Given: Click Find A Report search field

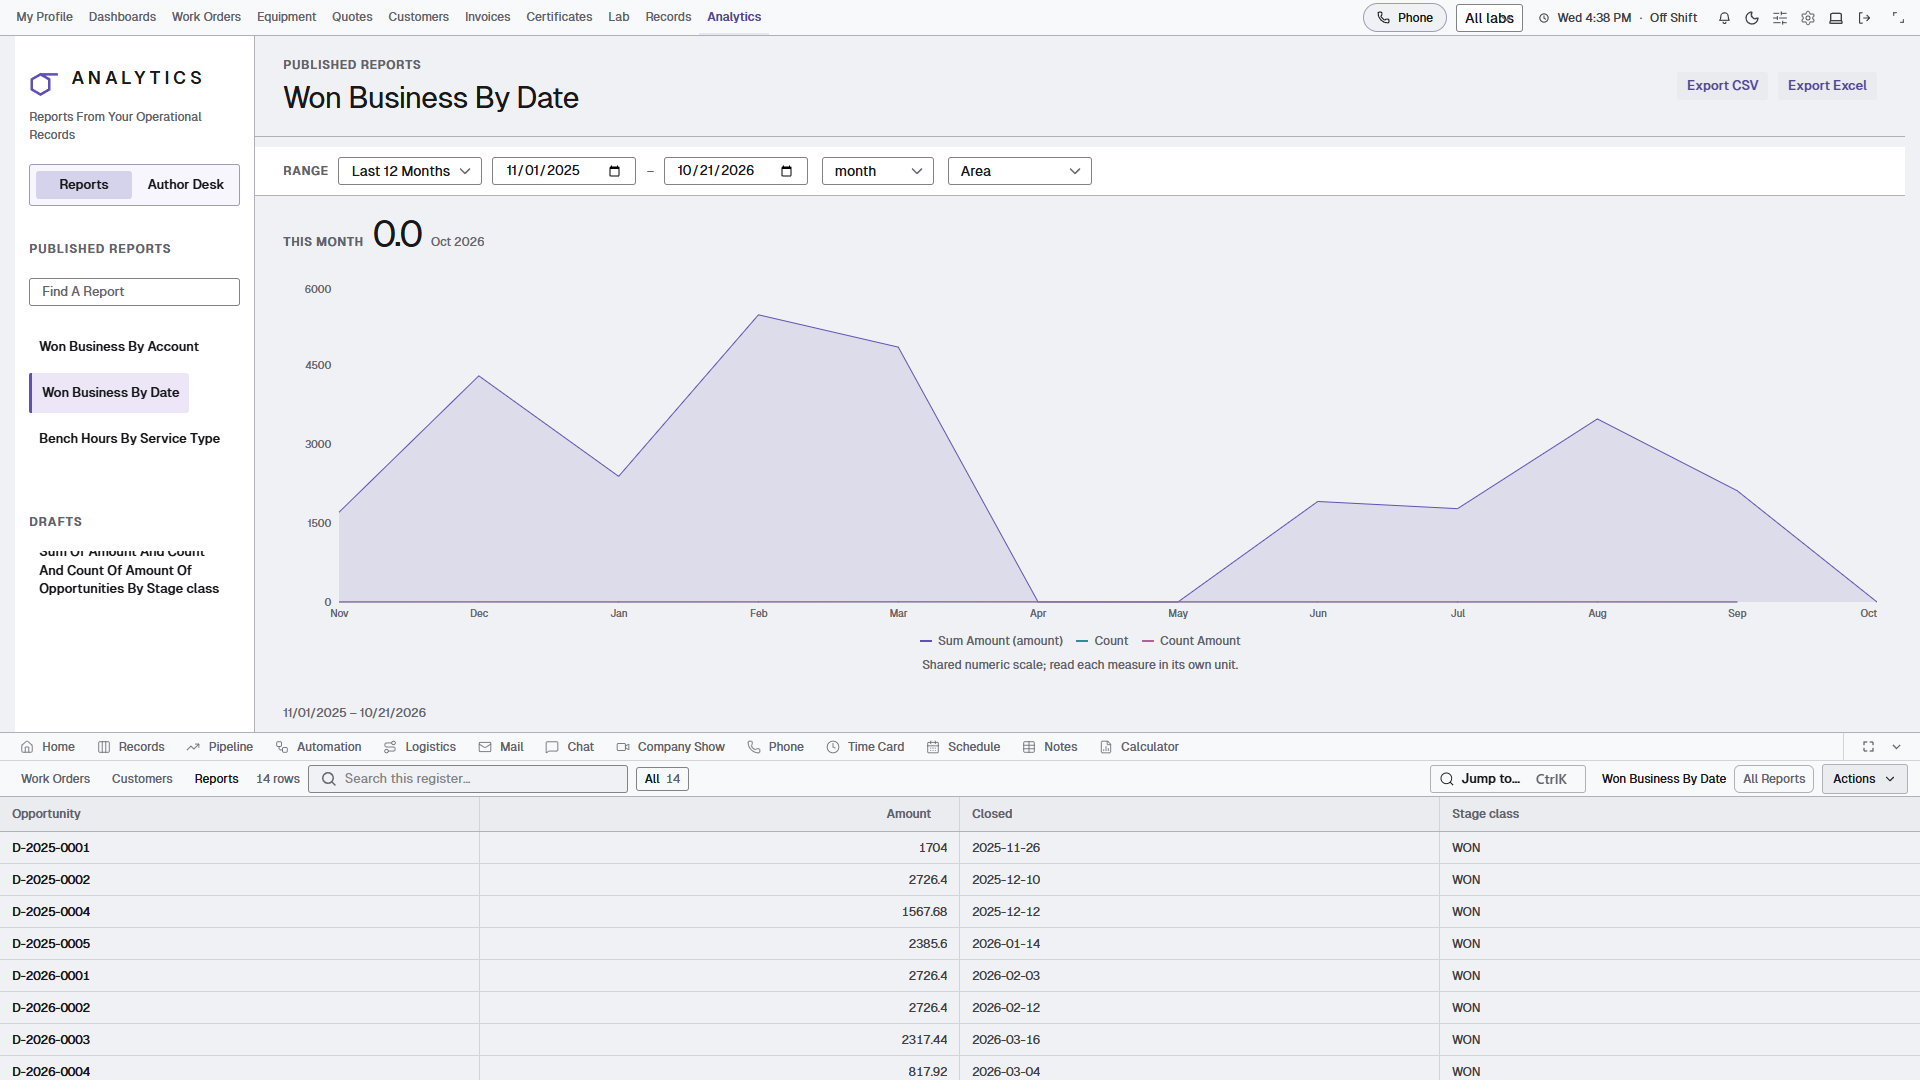Looking at the screenshot, I should pyautogui.click(x=134, y=292).
